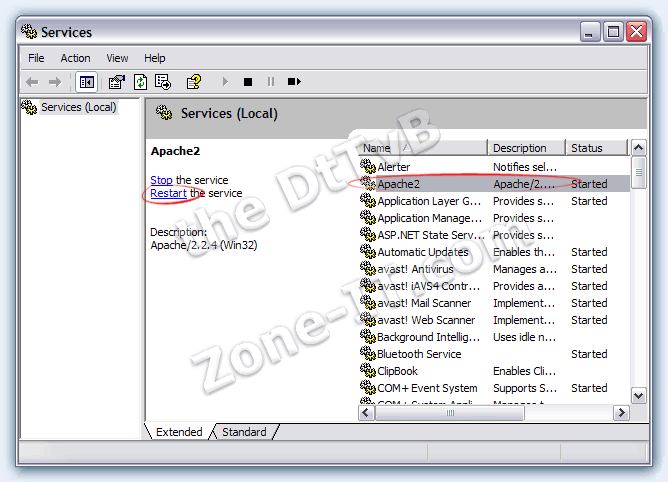The width and height of the screenshot is (668, 482).
Task: Click the Refresh toolbar icon
Action: click(140, 82)
